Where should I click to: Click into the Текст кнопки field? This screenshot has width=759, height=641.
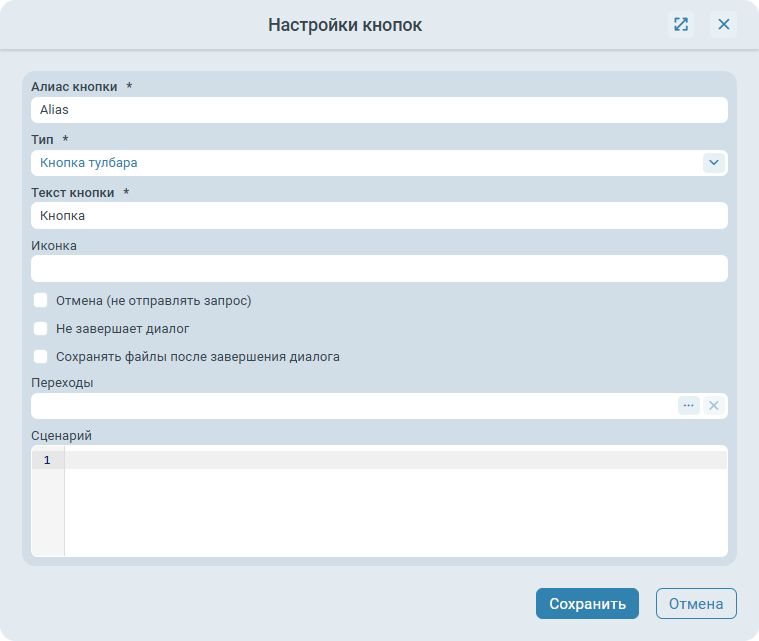point(378,215)
